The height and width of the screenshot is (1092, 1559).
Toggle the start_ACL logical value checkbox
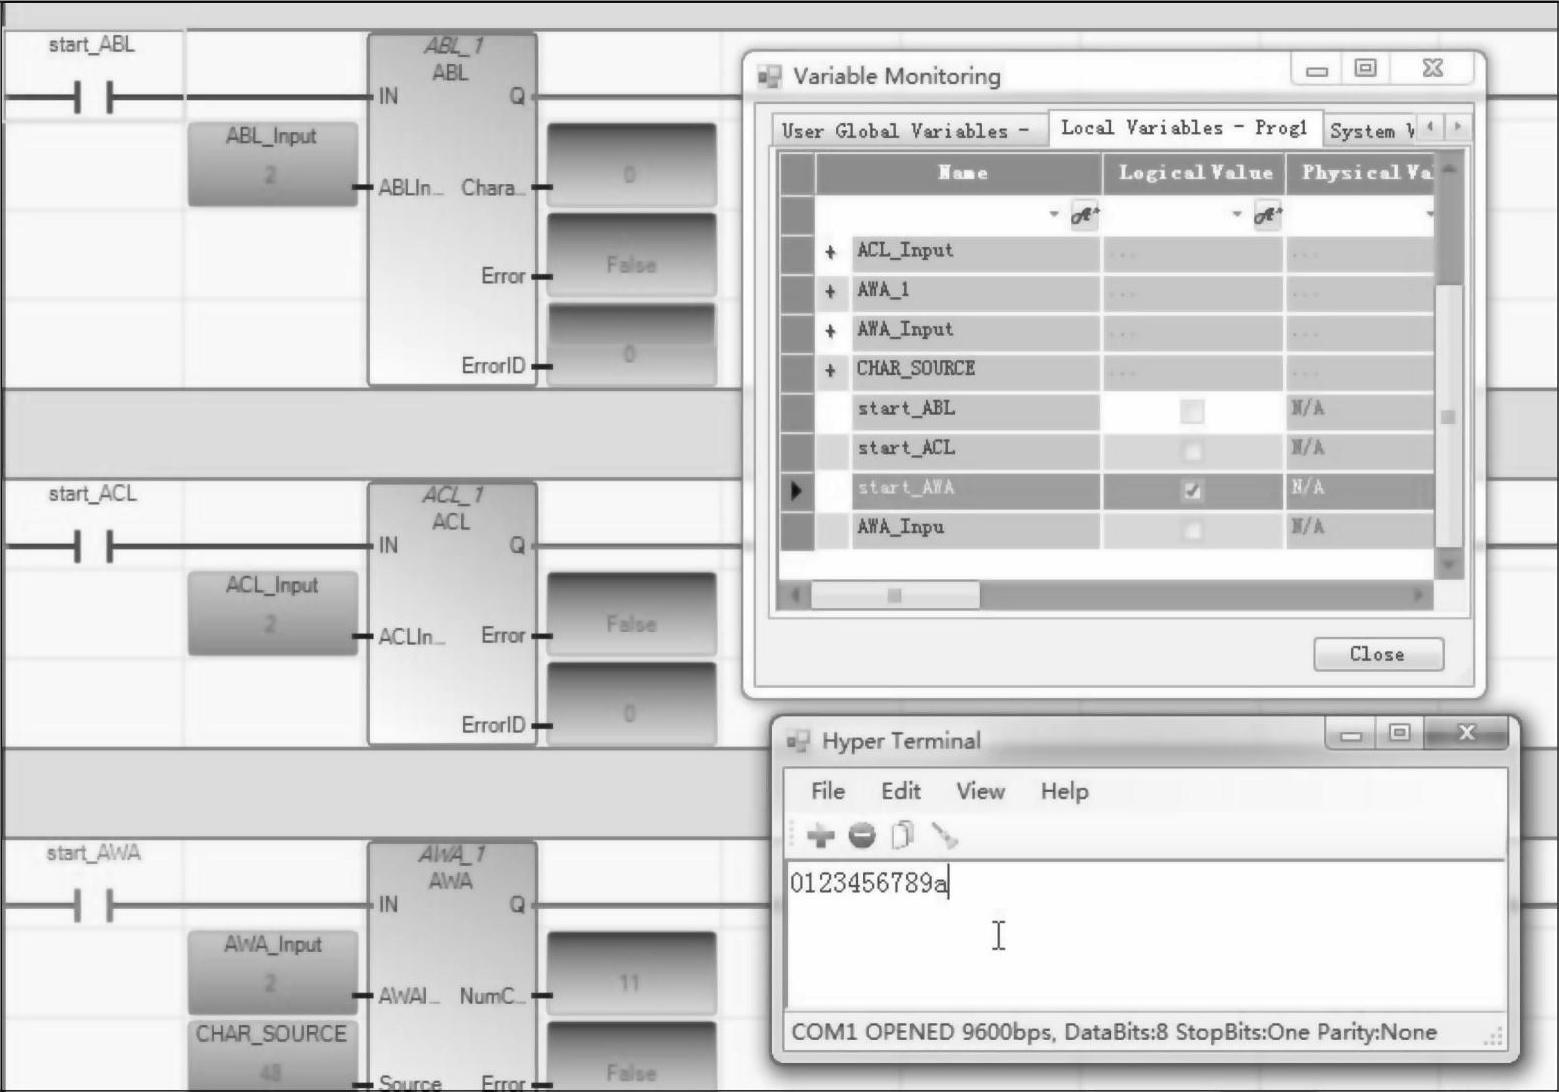point(1192,451)
